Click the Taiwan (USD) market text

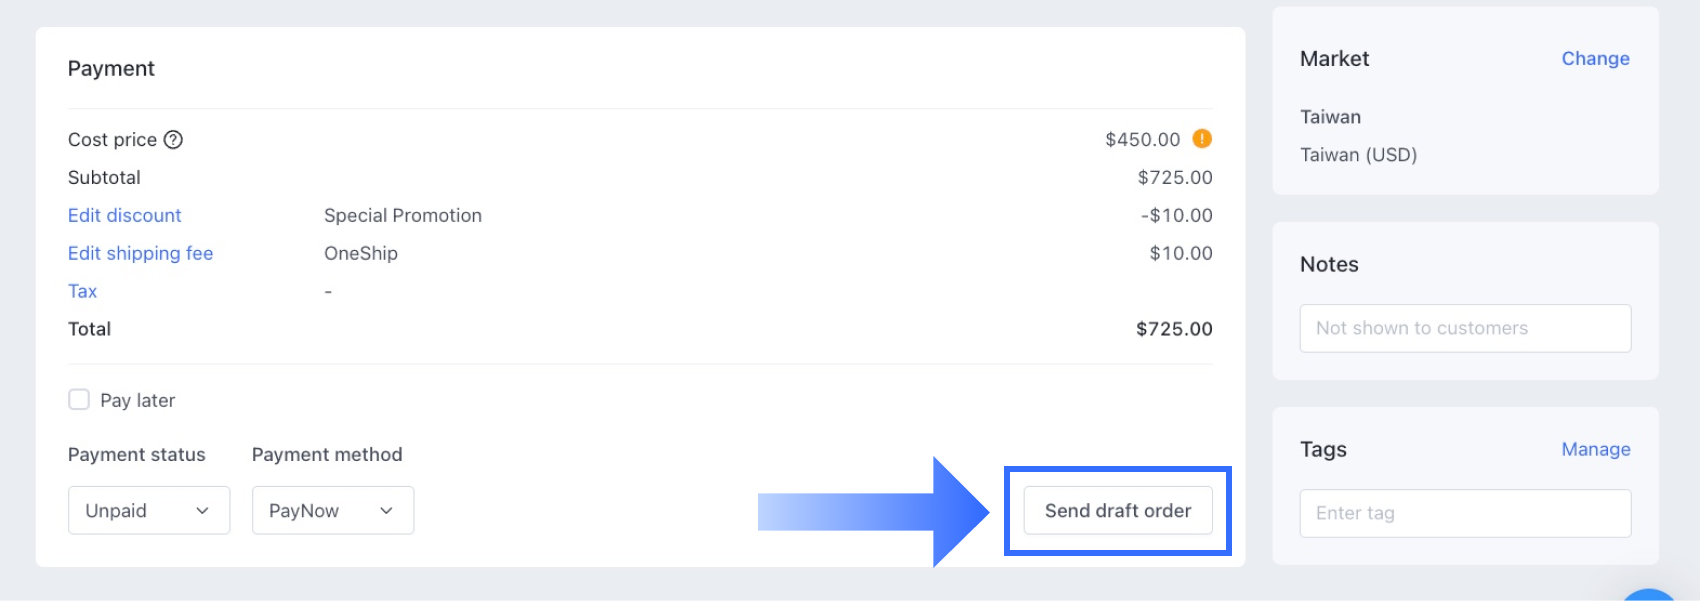(x=1358, y=155)
